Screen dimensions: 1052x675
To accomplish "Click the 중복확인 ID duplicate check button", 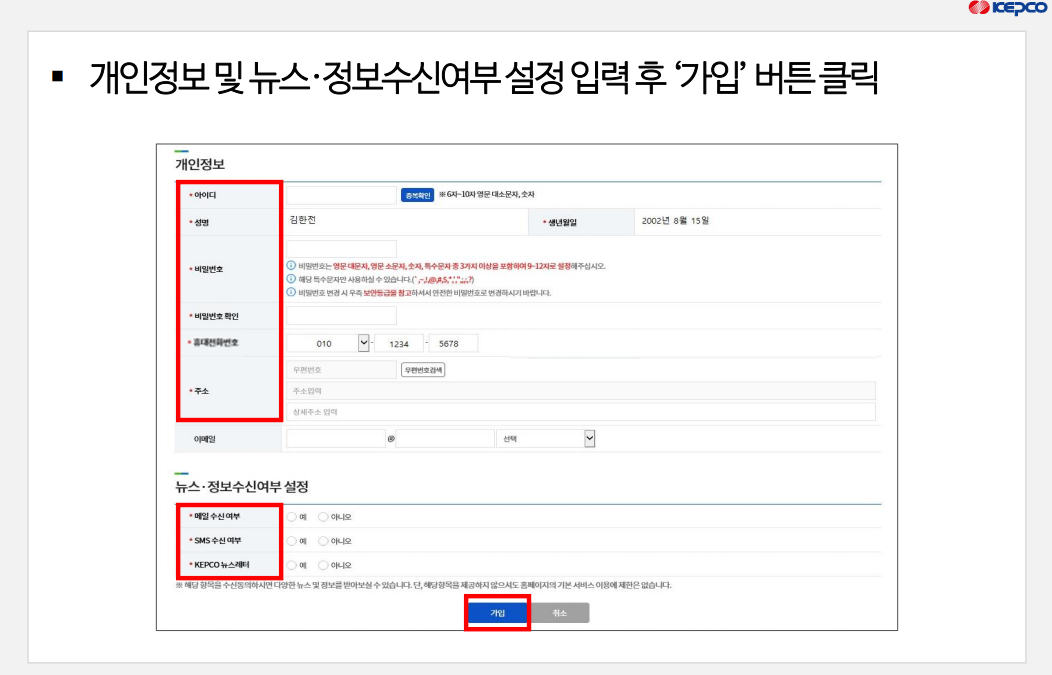I will (x=415, y=197).
